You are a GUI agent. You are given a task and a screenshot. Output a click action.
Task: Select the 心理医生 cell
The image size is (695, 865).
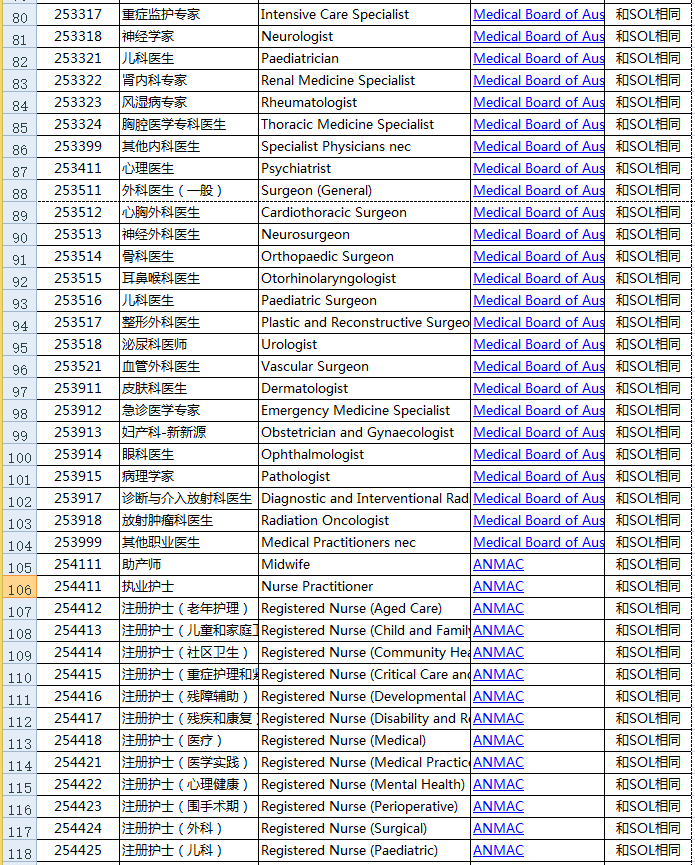point(189,168)
